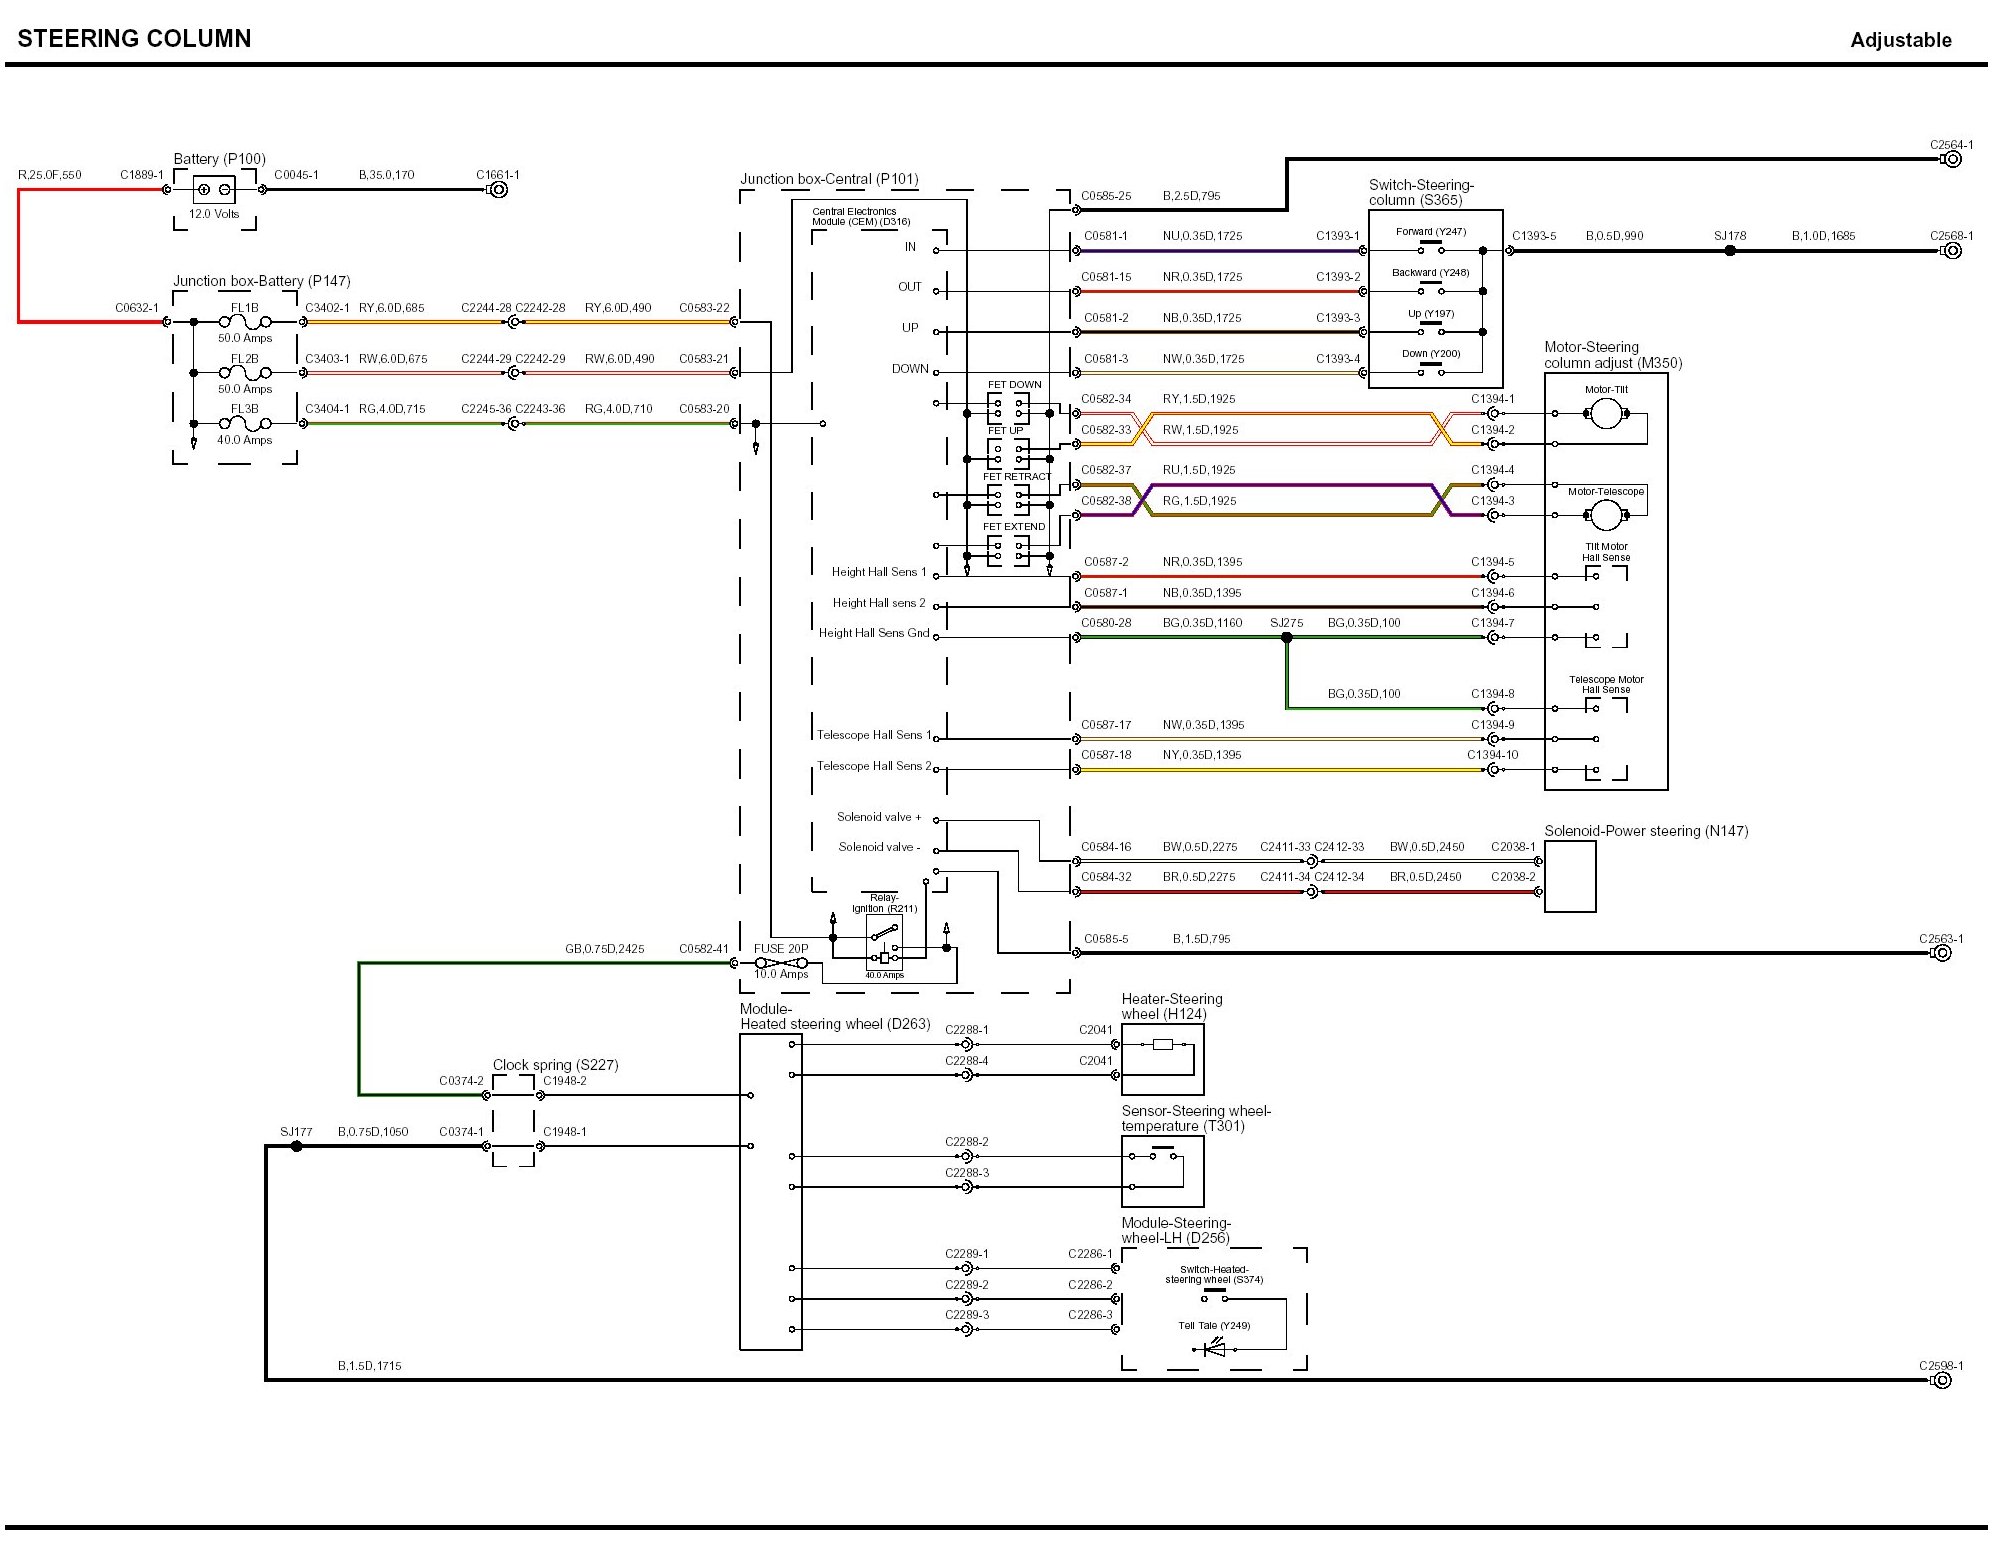1993x1543 pixels.
Task: Click the Motor-Tilt motor symbol
Action: coord(1605,413)
